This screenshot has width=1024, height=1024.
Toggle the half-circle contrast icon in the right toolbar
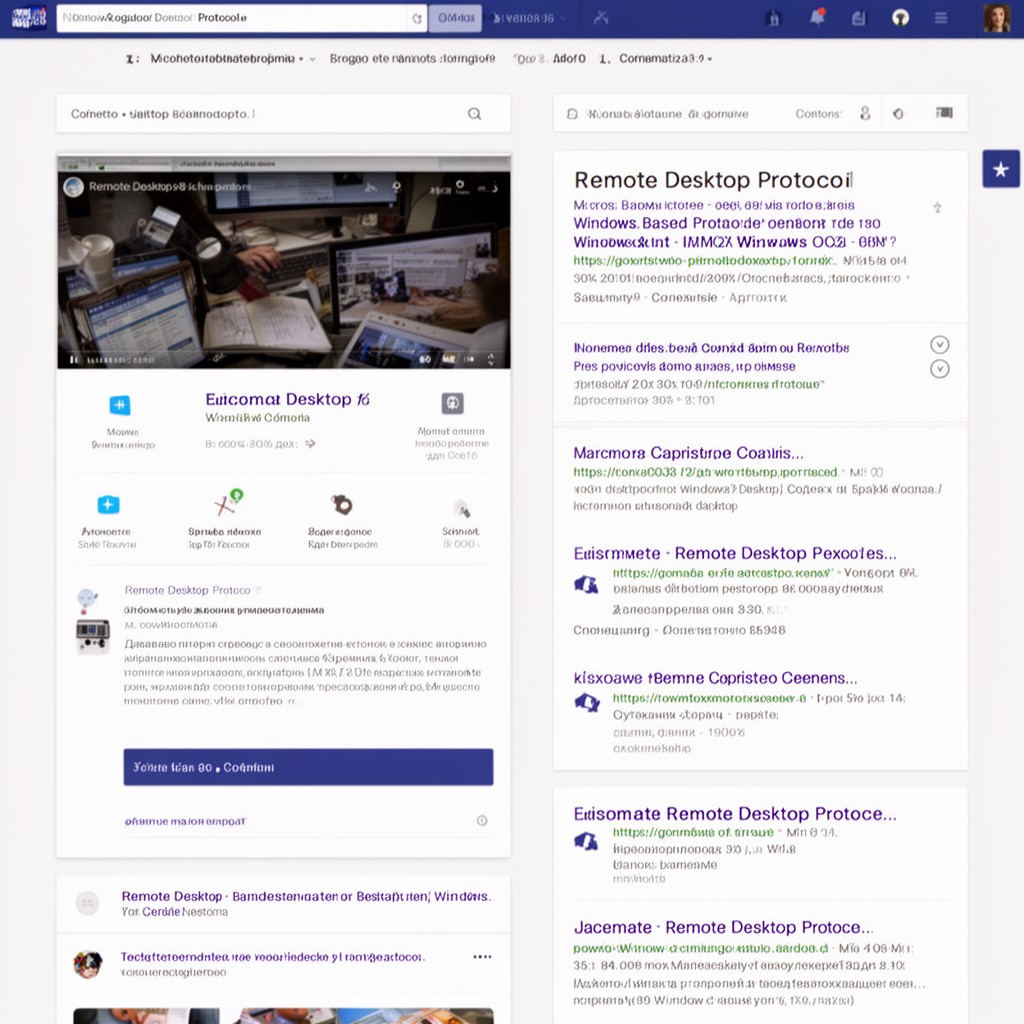pos(899,114)
